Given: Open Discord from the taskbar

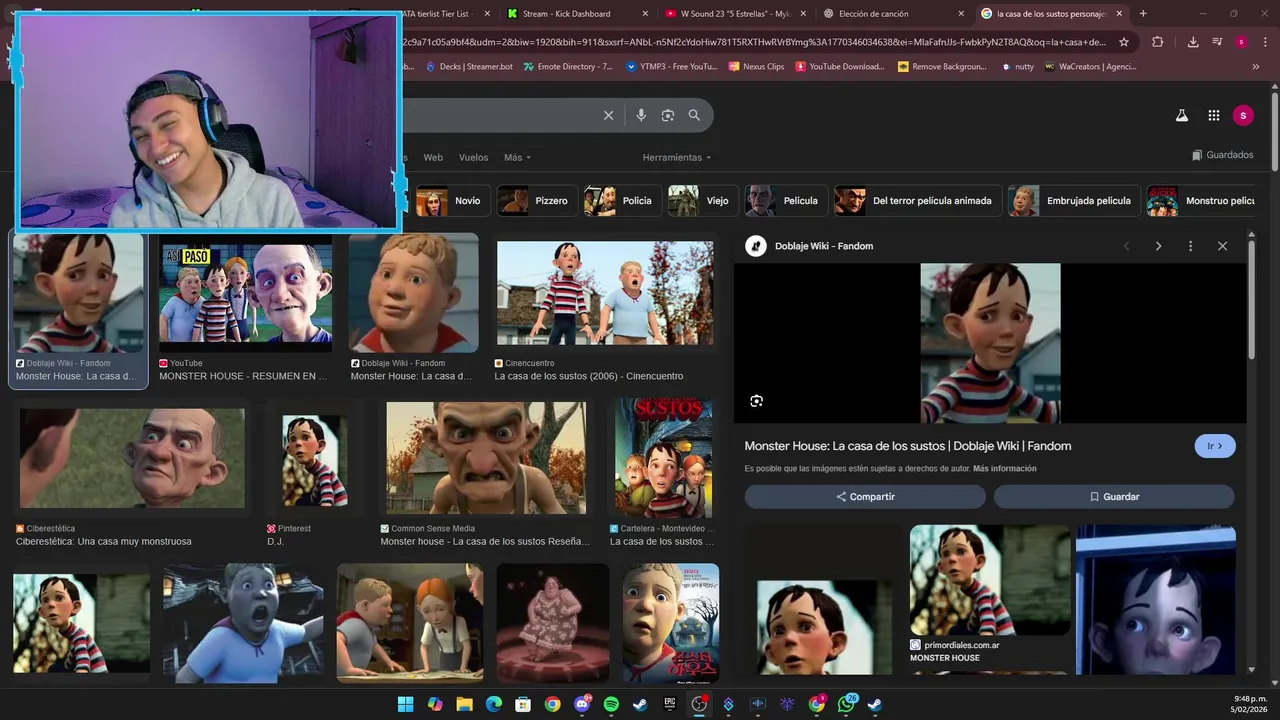Looking at the screenshot, I should pyautogui.click(x=582, y=704).
